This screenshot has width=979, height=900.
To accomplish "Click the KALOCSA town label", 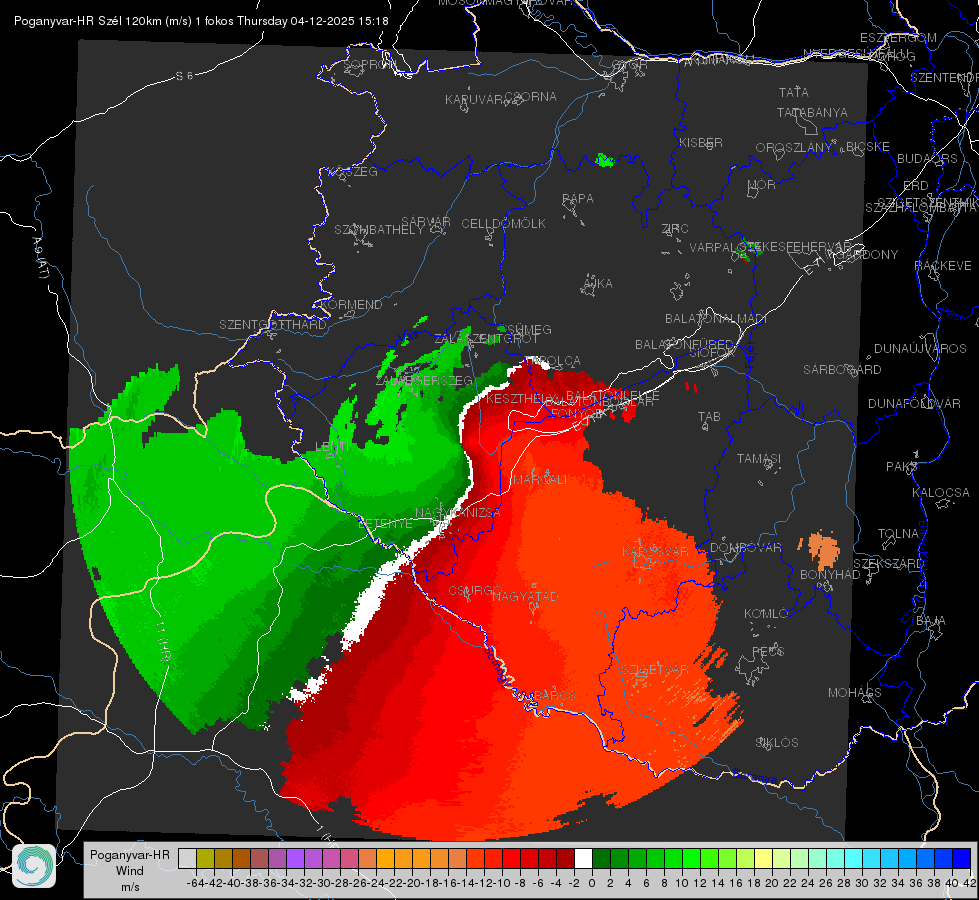I will pos(941,493).
